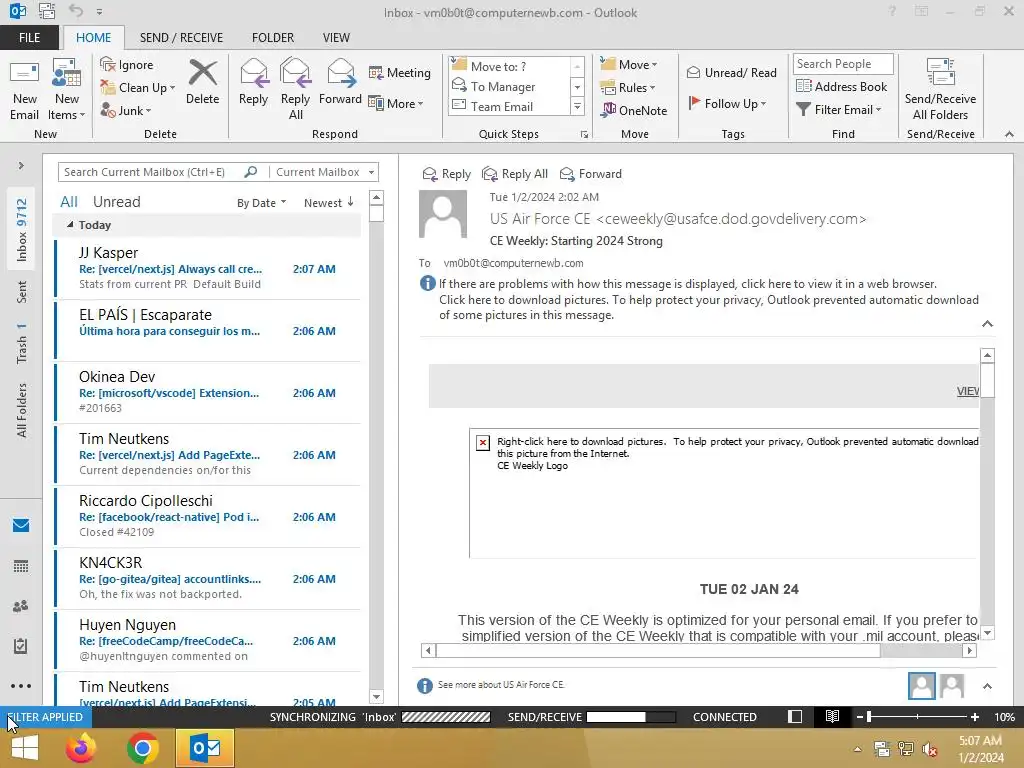Screen dimensions: 1024x768
Task: Click the Search People field
Action: (x=842, y=63)
